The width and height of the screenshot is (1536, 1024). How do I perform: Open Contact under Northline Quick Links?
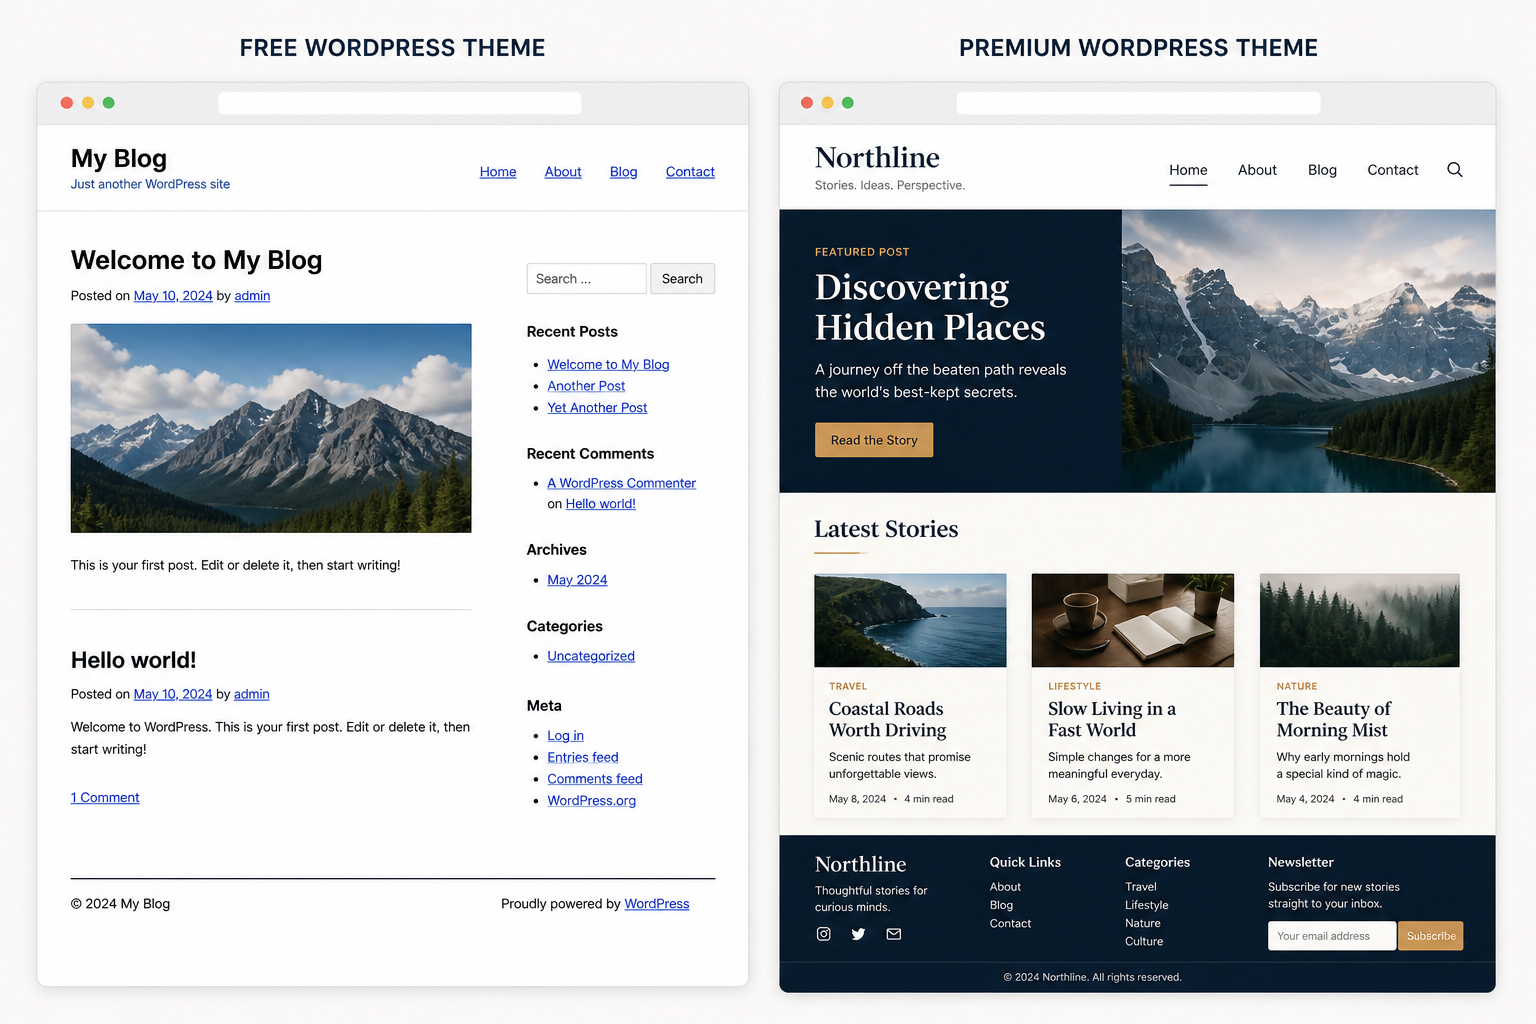point(1010,924)
